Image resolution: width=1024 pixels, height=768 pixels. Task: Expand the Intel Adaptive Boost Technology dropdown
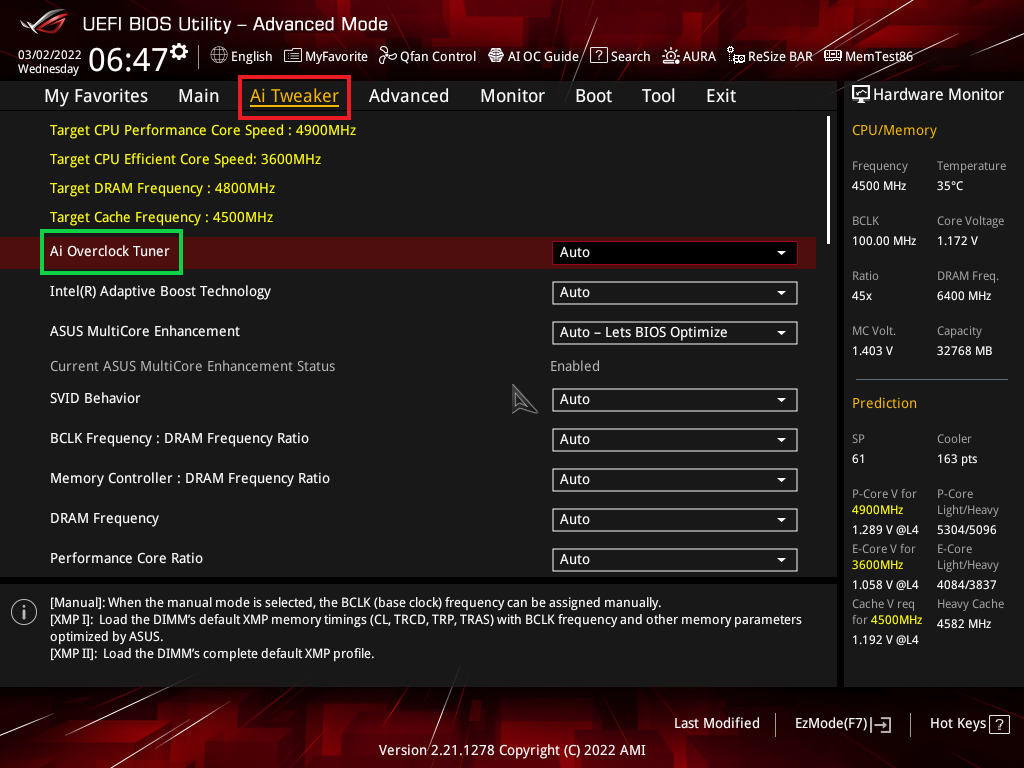coord(675,293)
